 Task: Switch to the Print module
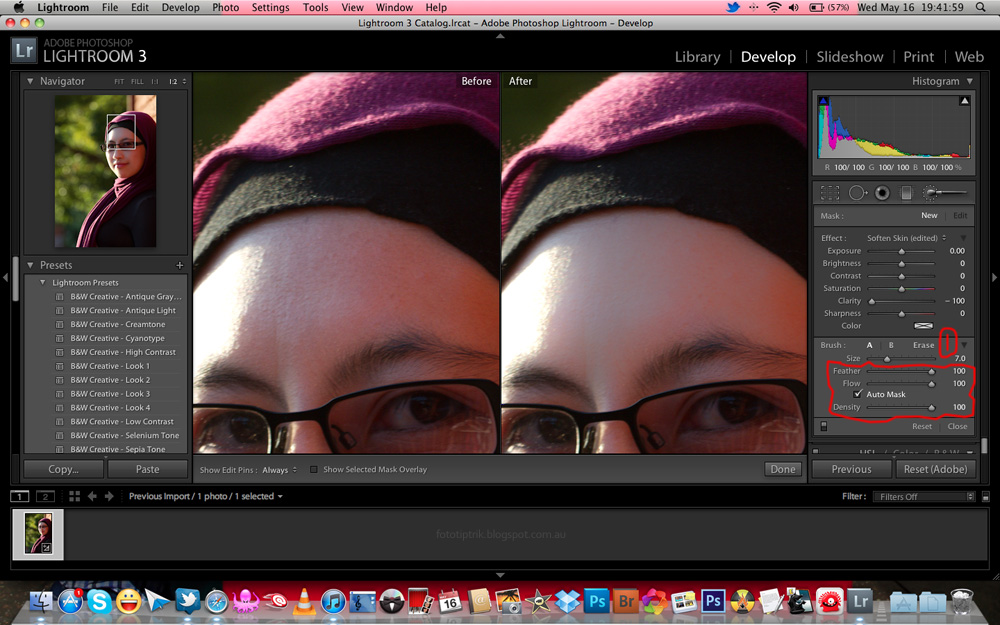(918, 57)
